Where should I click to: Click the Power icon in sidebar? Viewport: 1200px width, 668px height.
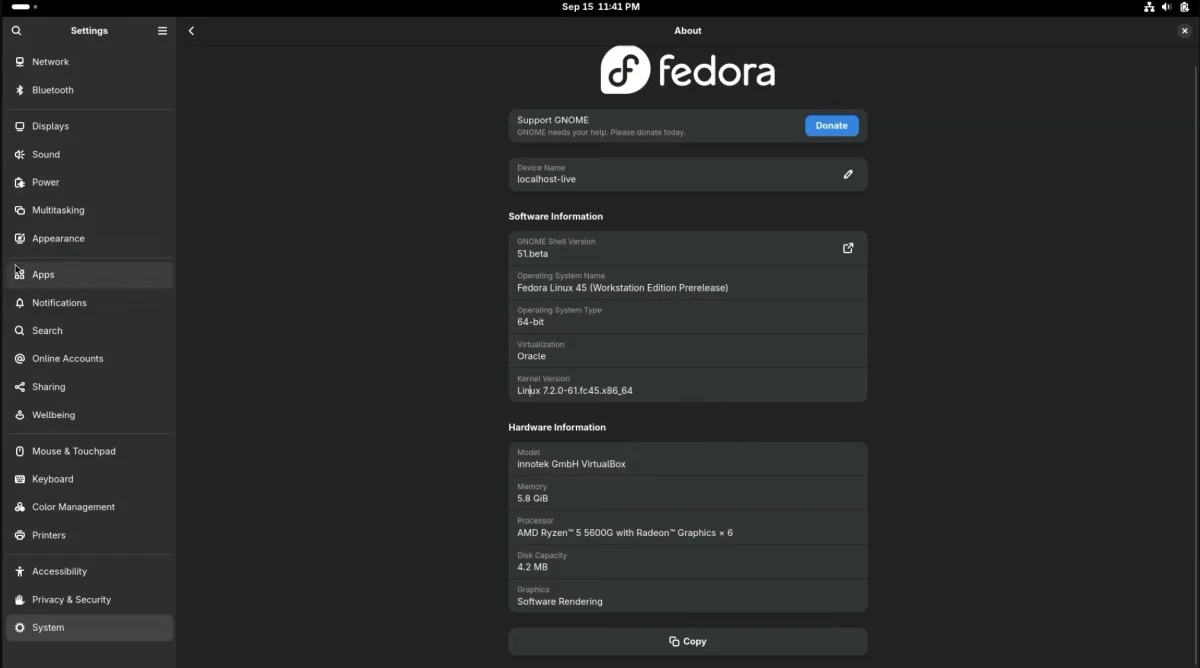click(20, 182)
